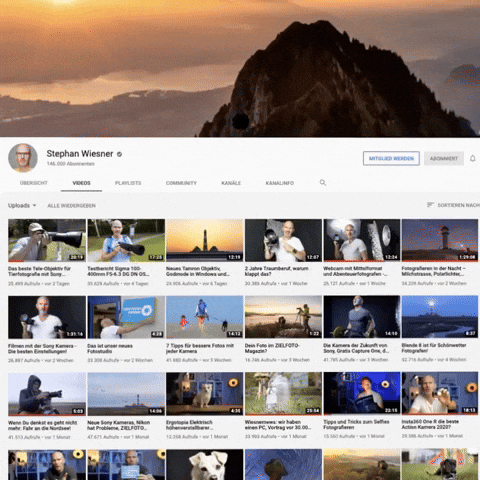Open 7 Tipps für bessere Fotos title

pyautogui.click(x=200, y=348)
